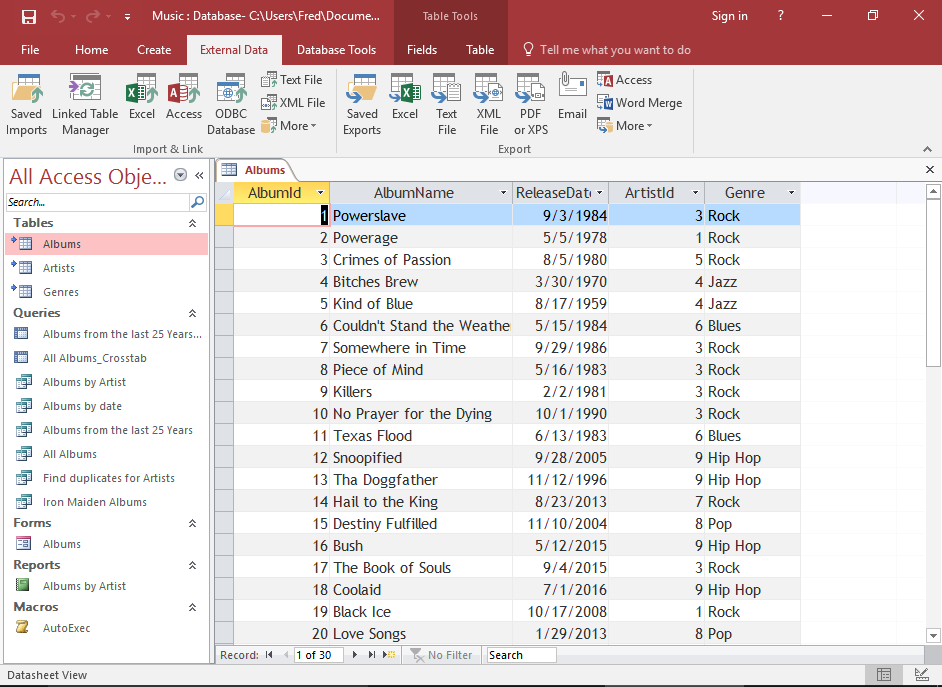Open the Linked Table Manager
This screenshot has height=687, width=942.
[84, 103]
